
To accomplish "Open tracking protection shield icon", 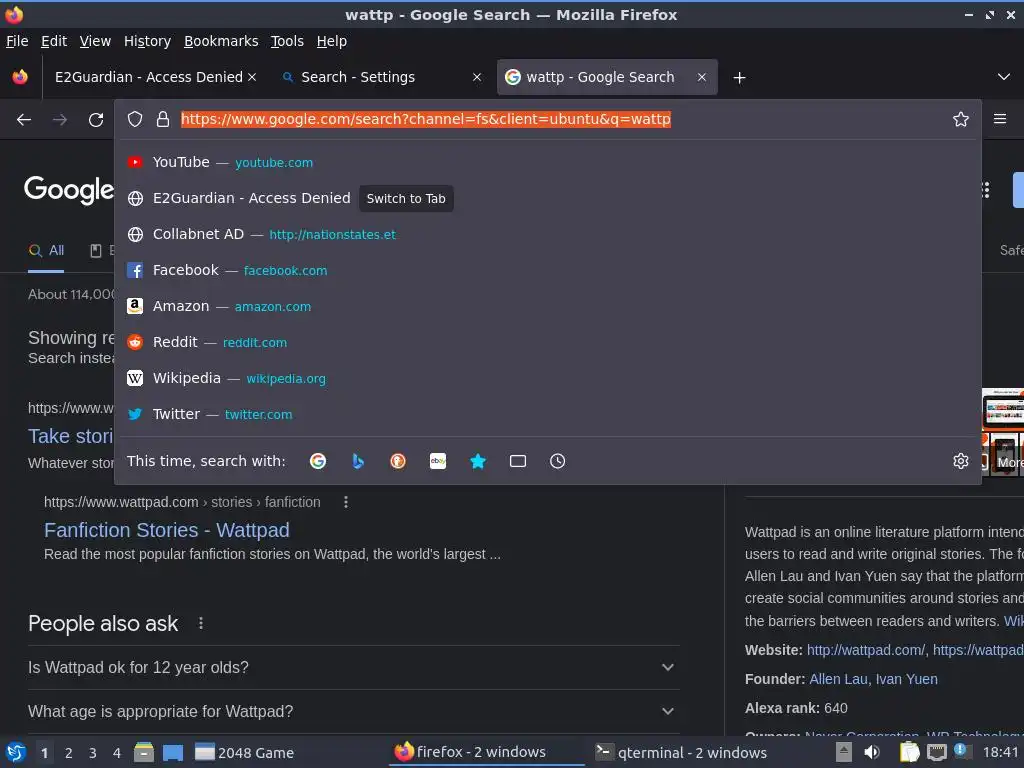I will (x=135, y=119).
